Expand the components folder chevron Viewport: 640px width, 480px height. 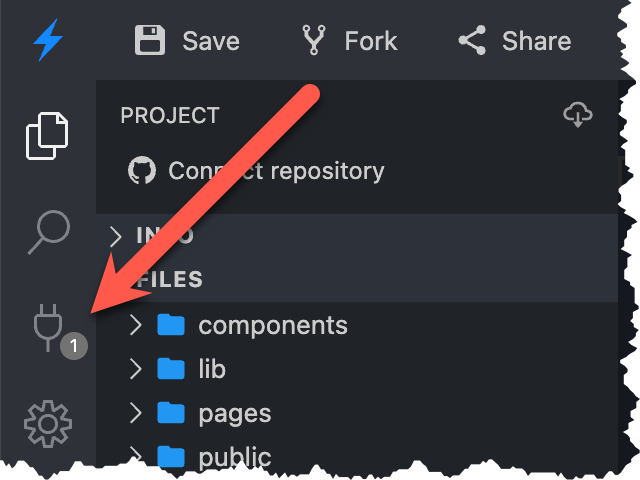(137, 325)
